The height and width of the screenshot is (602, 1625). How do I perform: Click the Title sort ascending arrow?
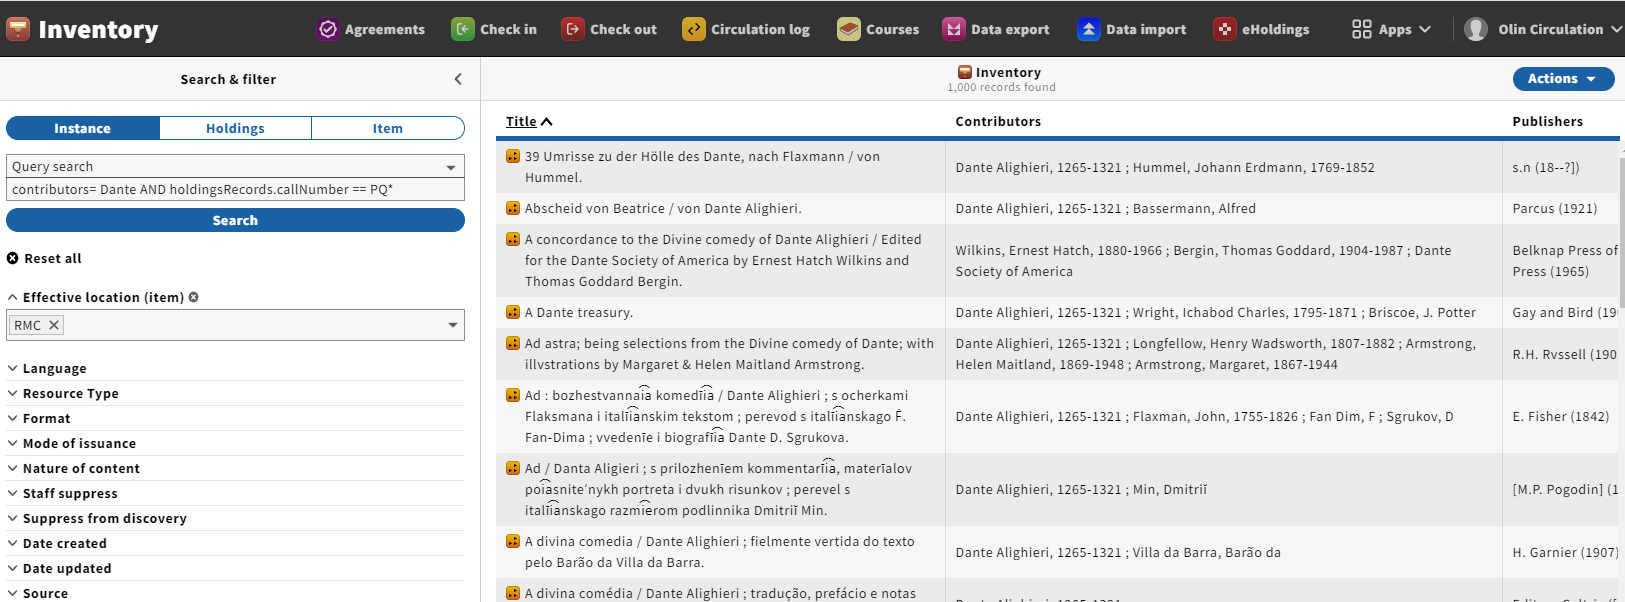(547, 122)
